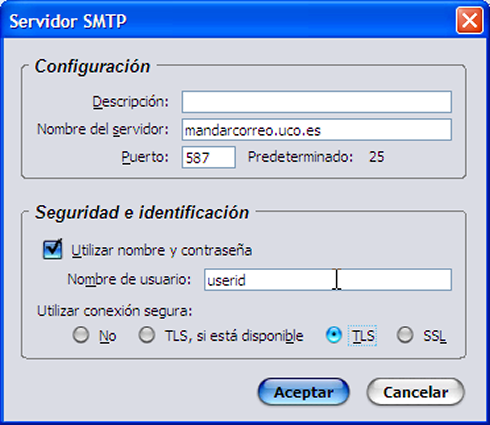Image resolution: width=490 pixels, height=425 pixels.
Task: Click the Descripción label text
Action: (x=130, y=102)
